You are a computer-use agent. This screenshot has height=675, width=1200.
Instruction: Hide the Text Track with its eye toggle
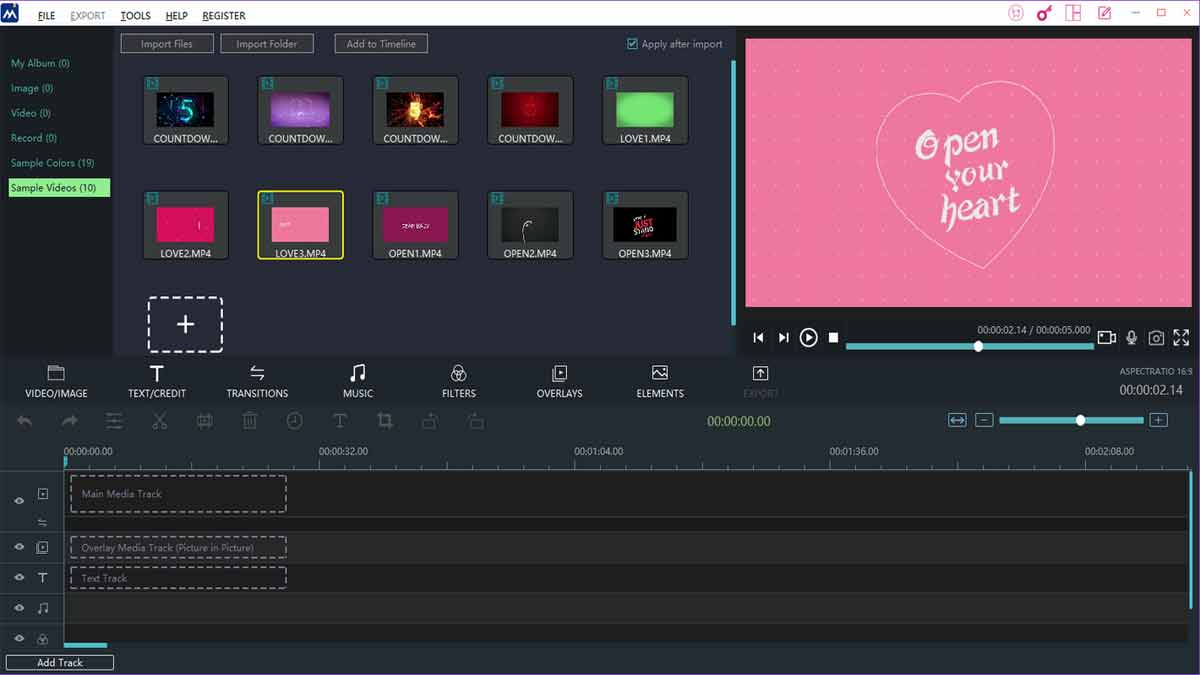(x=18, y=577)
